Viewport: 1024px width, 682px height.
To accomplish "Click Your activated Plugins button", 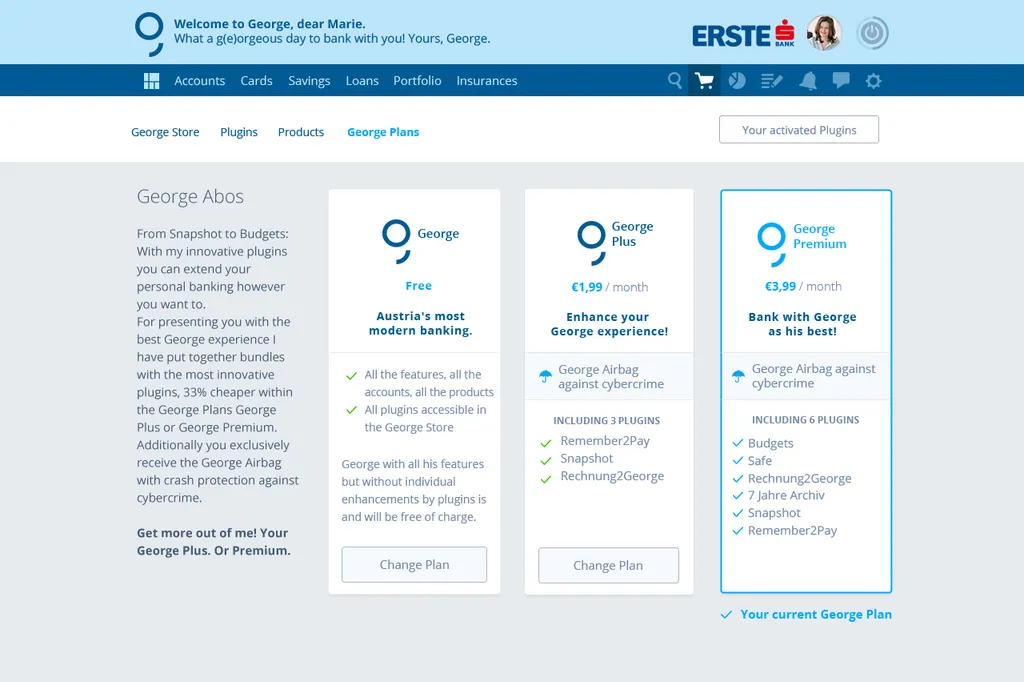I will pyautogui.click(x=799, y=129).
